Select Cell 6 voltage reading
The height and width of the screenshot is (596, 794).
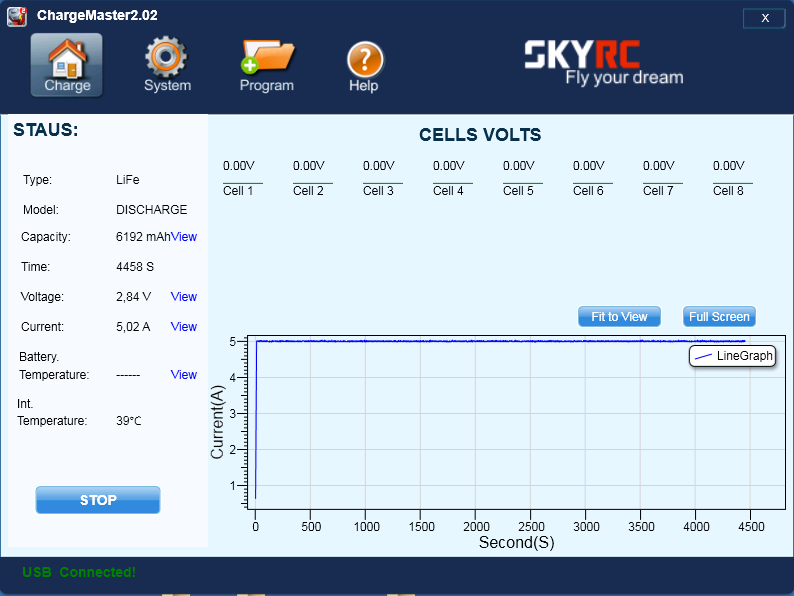(x=589, y=166)
